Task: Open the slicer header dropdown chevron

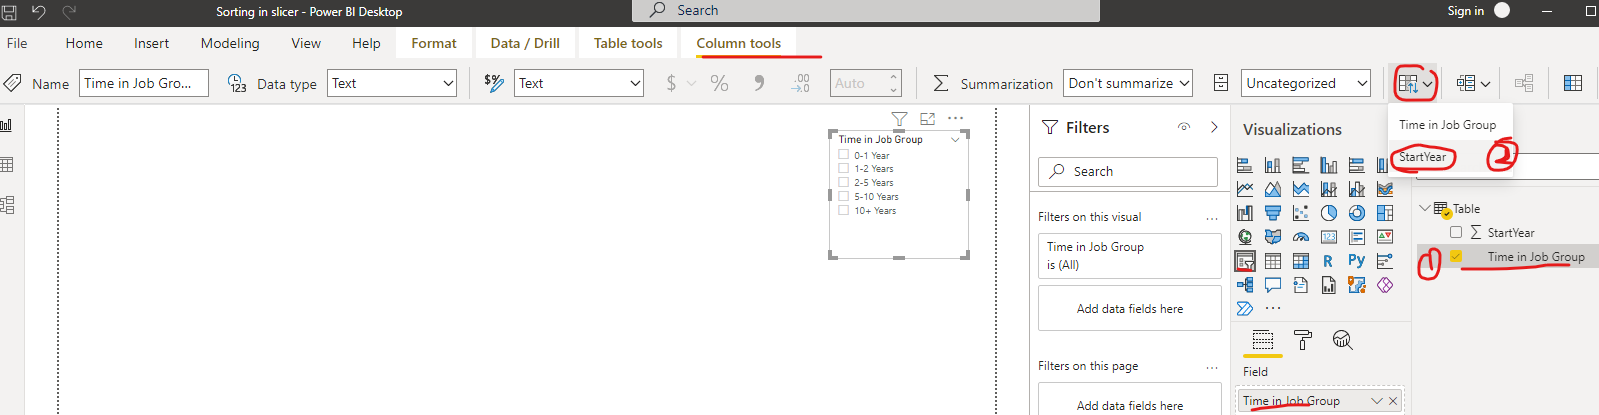Action: 955,139
